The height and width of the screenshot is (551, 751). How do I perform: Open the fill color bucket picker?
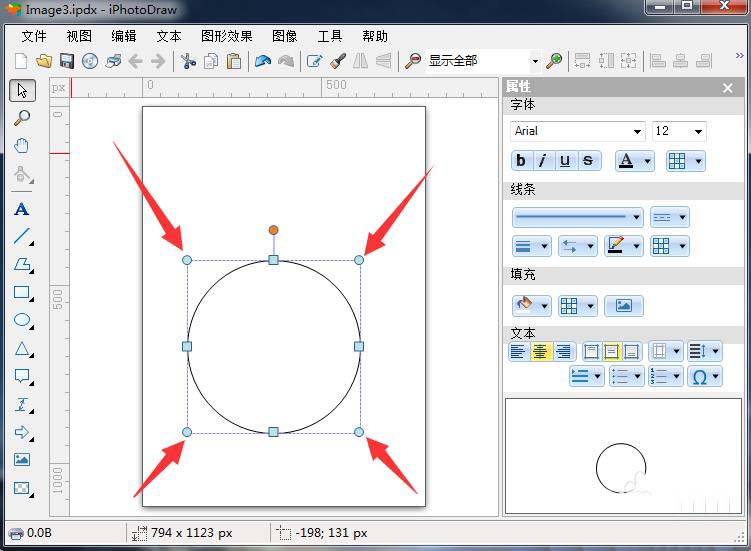[532, 306]
